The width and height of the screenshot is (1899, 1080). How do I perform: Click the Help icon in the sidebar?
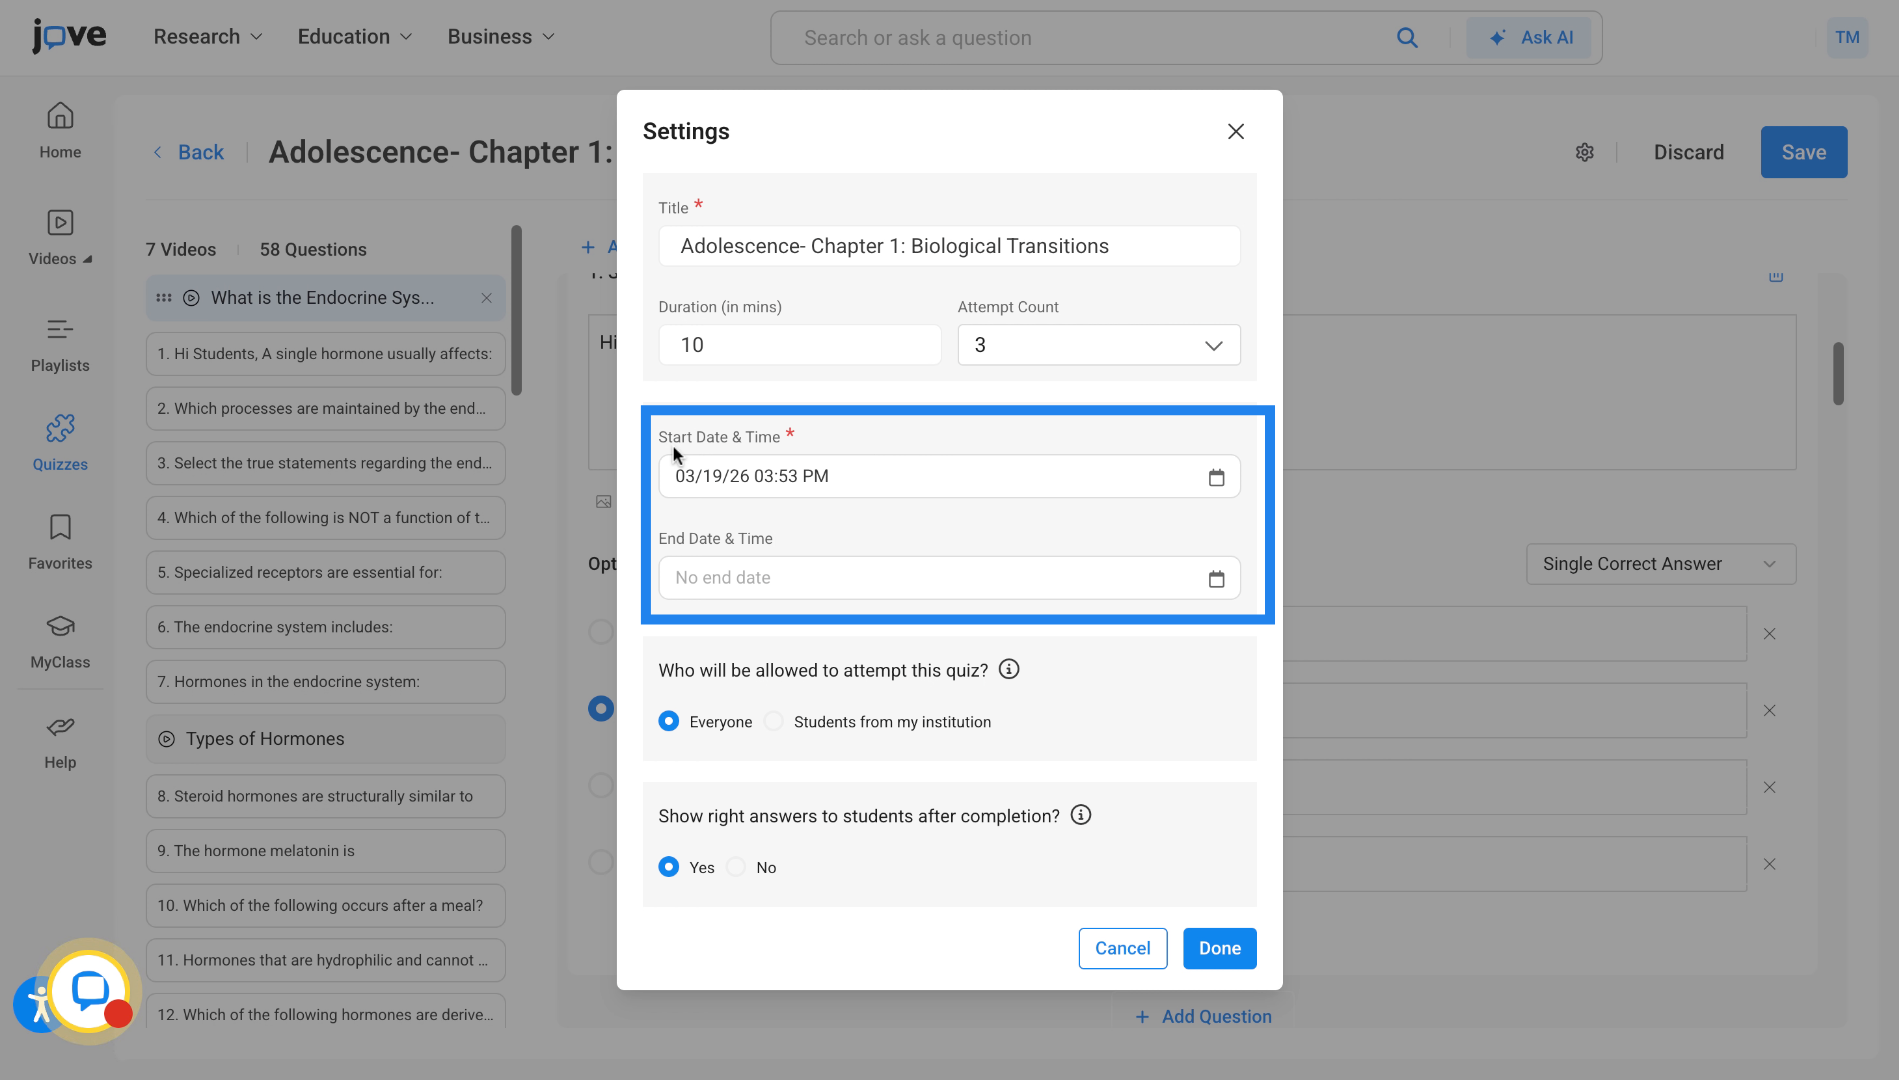[60, 740]
